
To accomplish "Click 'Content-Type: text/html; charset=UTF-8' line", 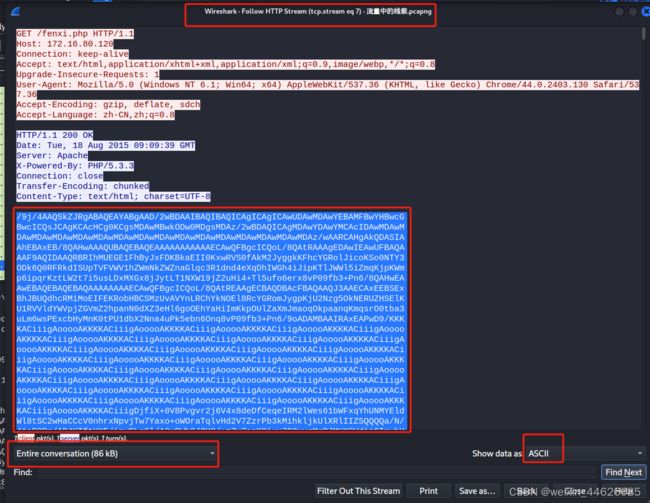I will 114,196.
